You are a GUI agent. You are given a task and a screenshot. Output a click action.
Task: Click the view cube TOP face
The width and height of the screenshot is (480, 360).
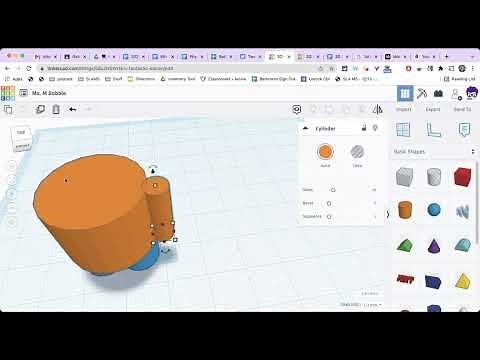coord(21,133)
